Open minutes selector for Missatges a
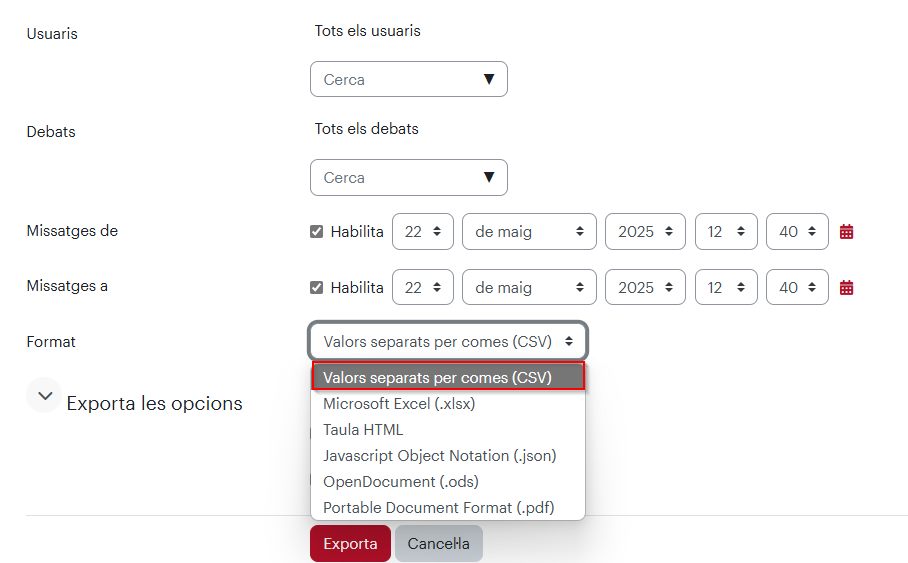This screenshot has height=563, width=908. coord(797,287)
